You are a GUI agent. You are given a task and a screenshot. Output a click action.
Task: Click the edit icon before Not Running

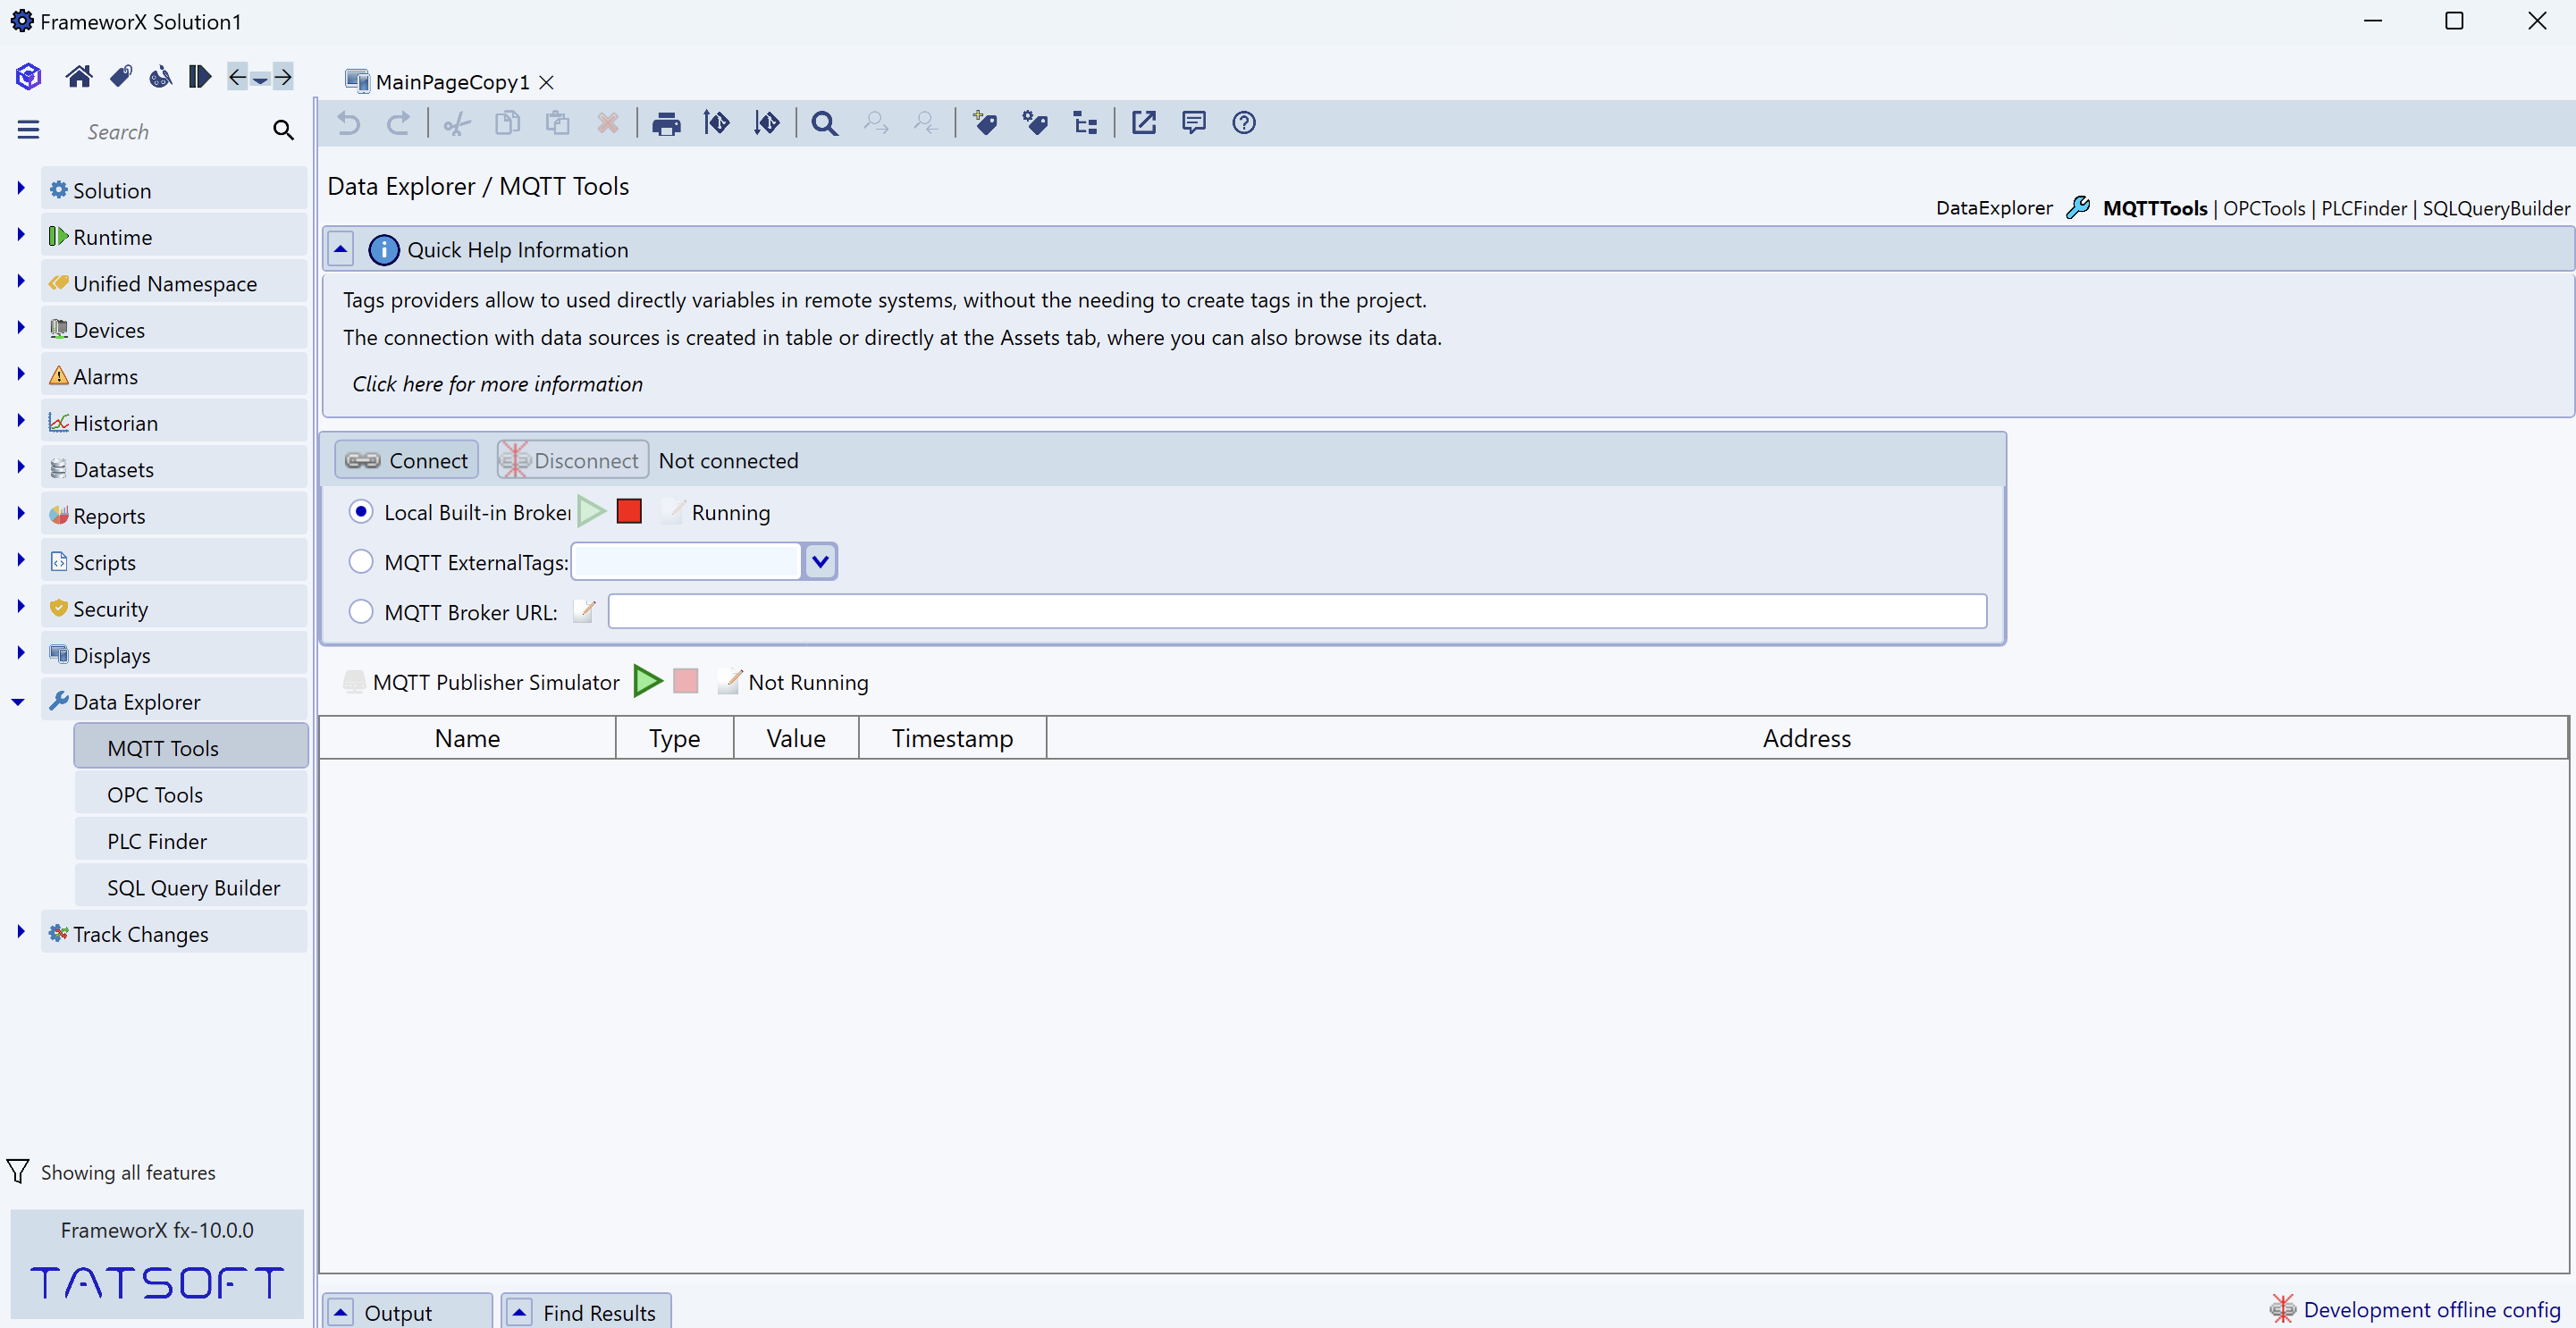(x=729, y=681)
